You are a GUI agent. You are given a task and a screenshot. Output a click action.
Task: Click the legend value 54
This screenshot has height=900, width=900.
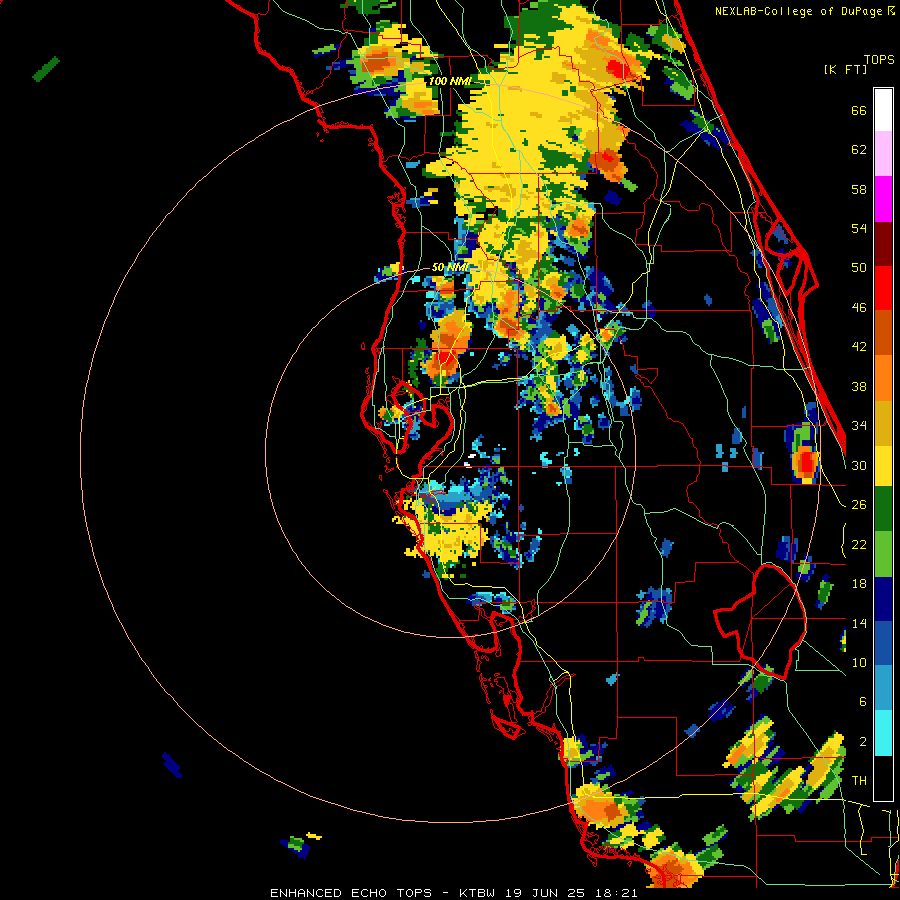pos(859,228)
